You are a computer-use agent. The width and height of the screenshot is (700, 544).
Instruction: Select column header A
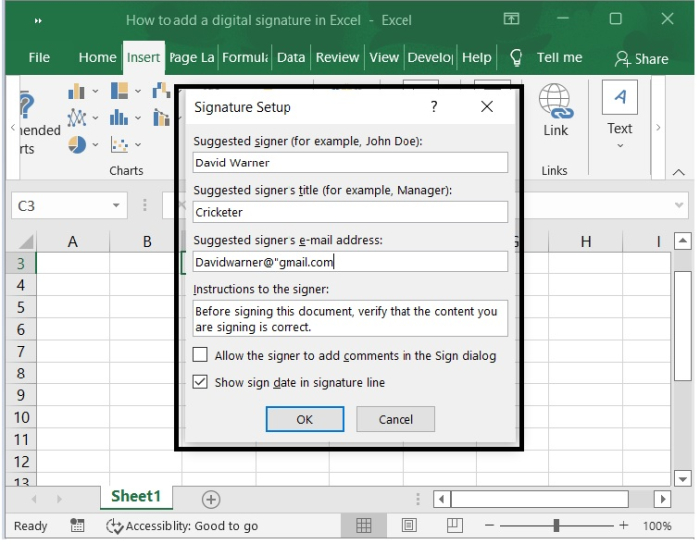[73, 241]
